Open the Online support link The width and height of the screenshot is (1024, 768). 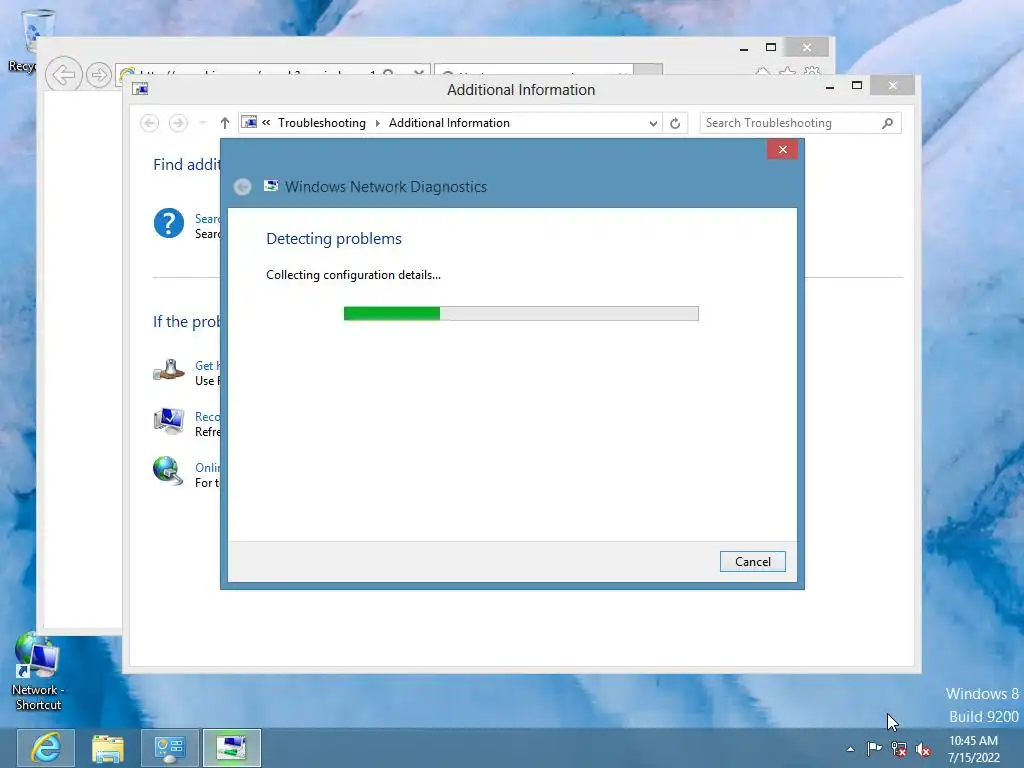208,468
